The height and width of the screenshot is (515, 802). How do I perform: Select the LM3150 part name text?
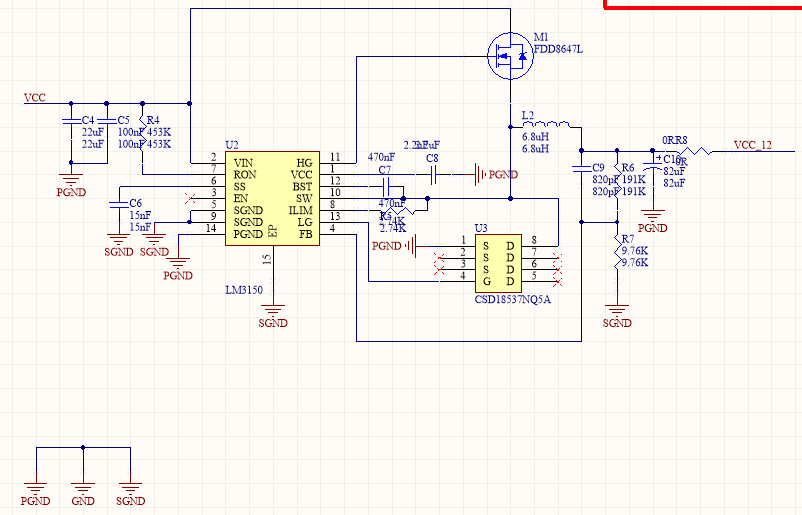tap(244, 290)
